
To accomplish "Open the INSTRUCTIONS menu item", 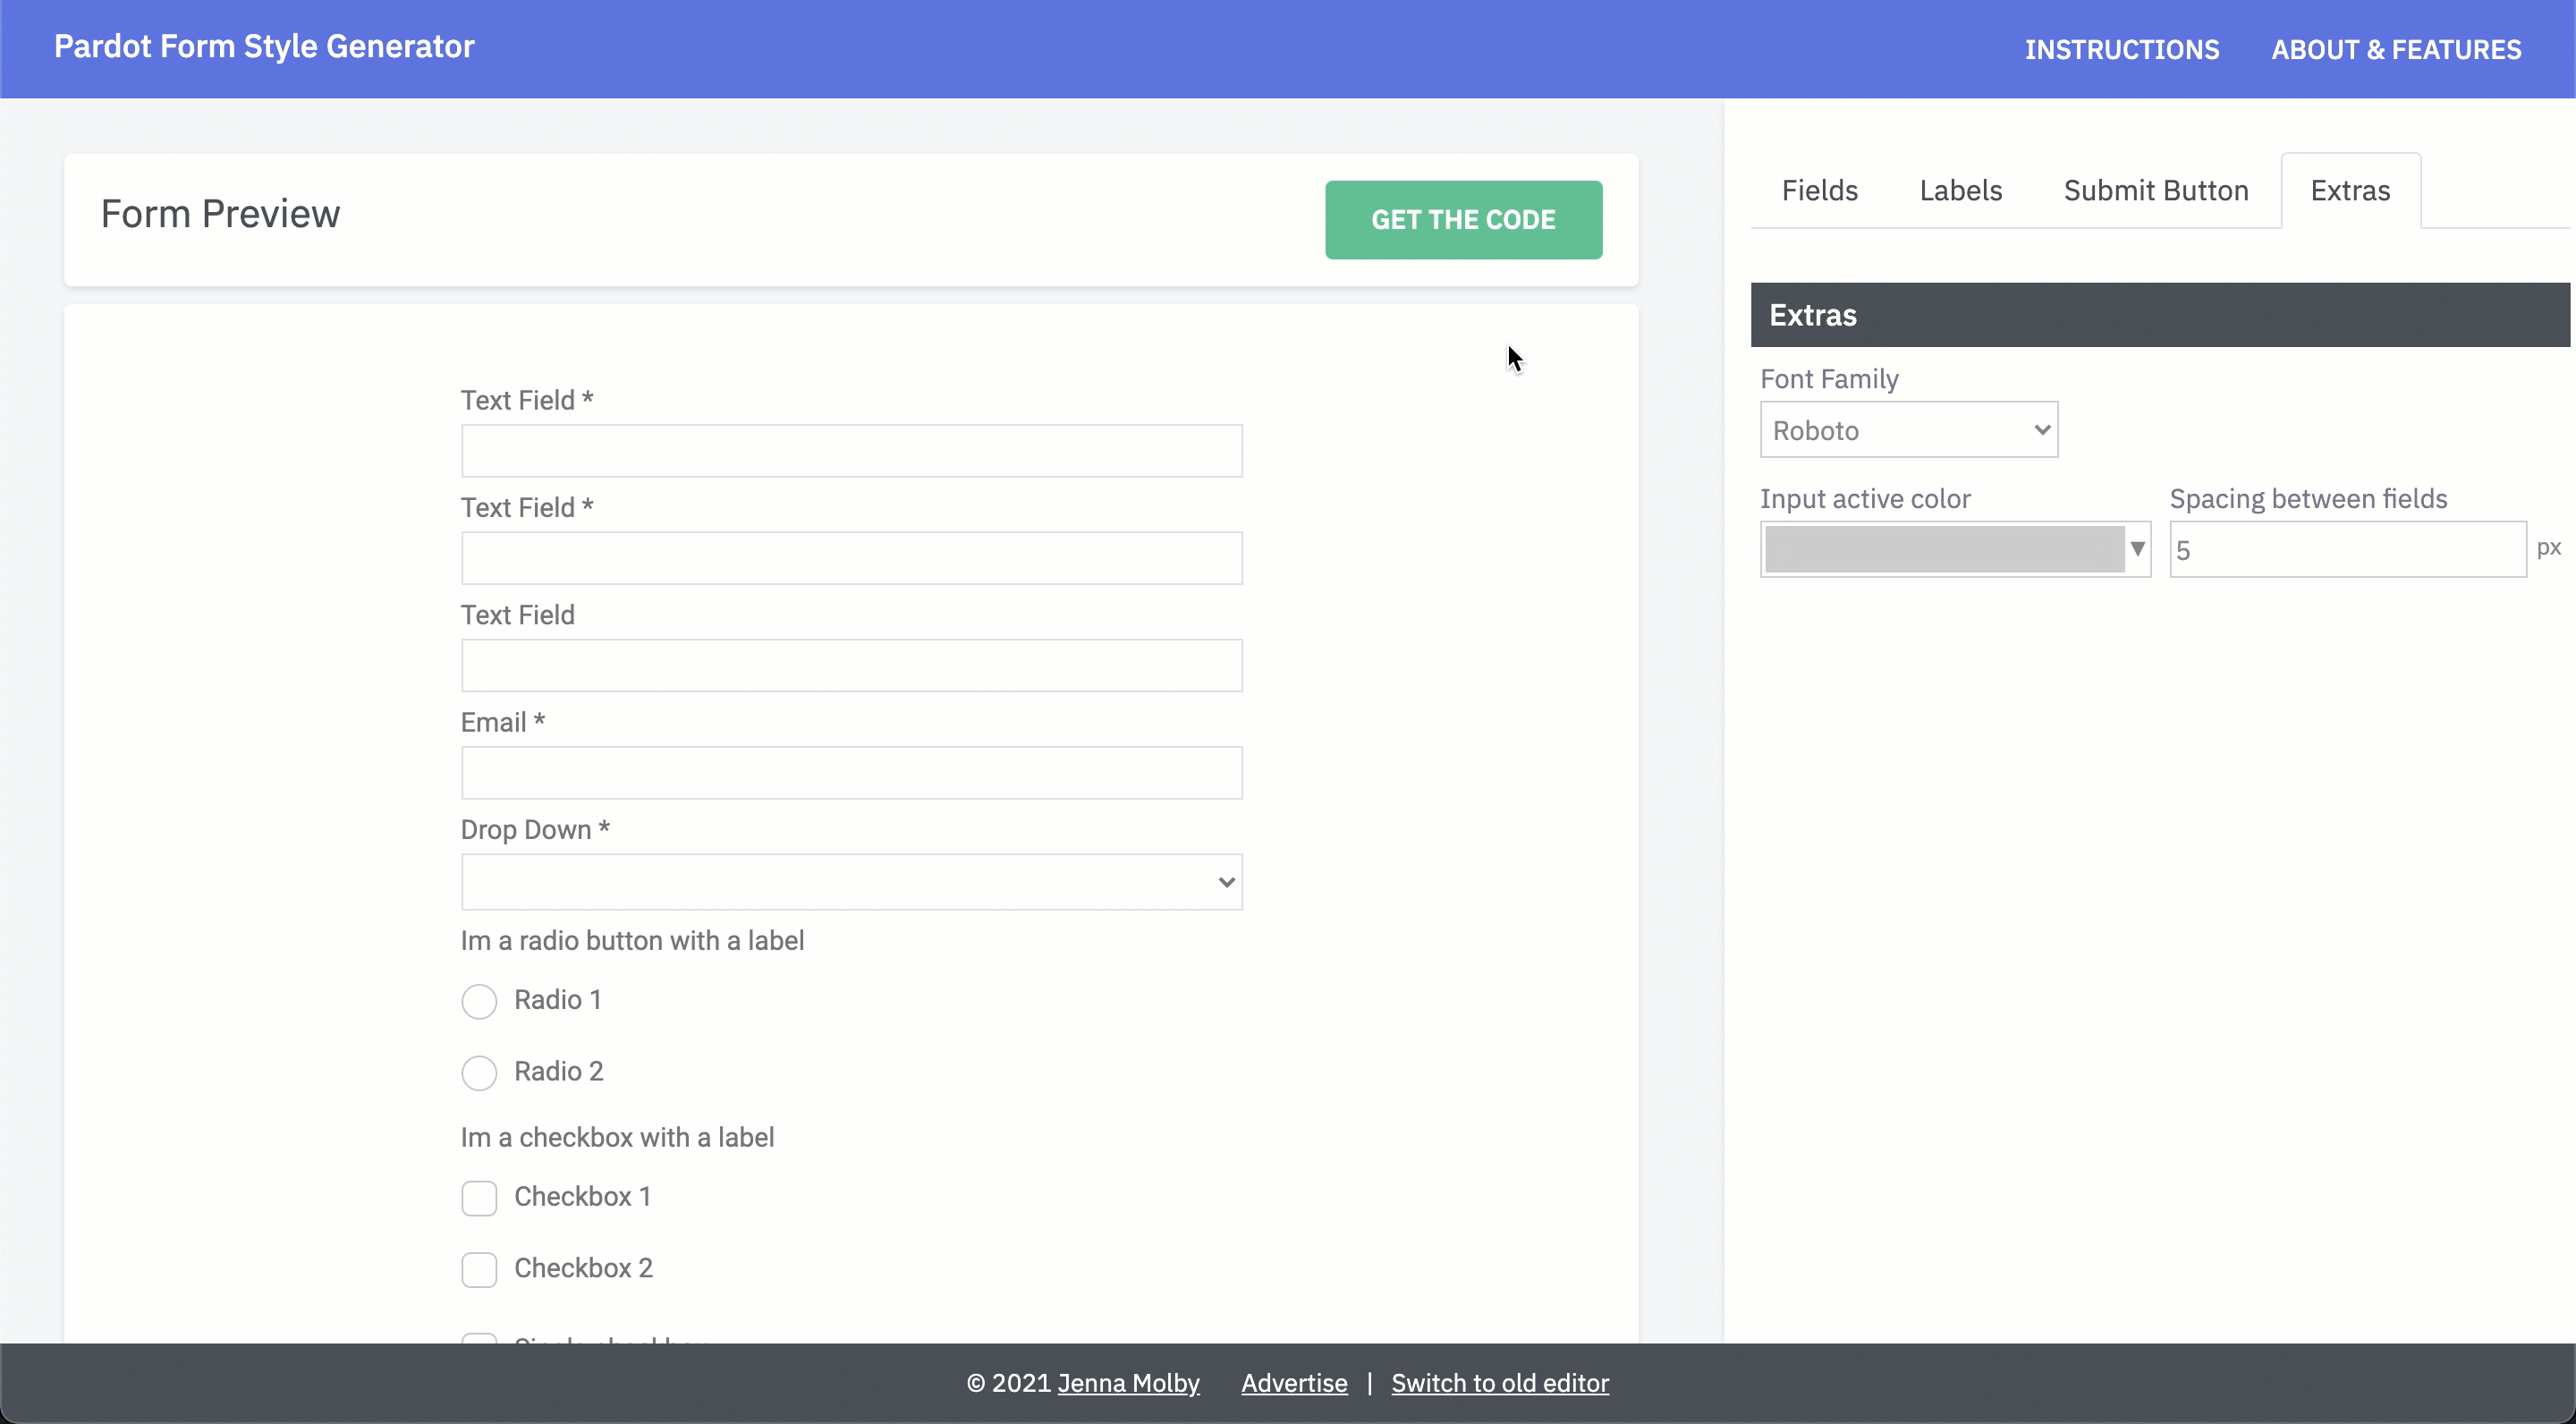I will (x=2121, y=49).
